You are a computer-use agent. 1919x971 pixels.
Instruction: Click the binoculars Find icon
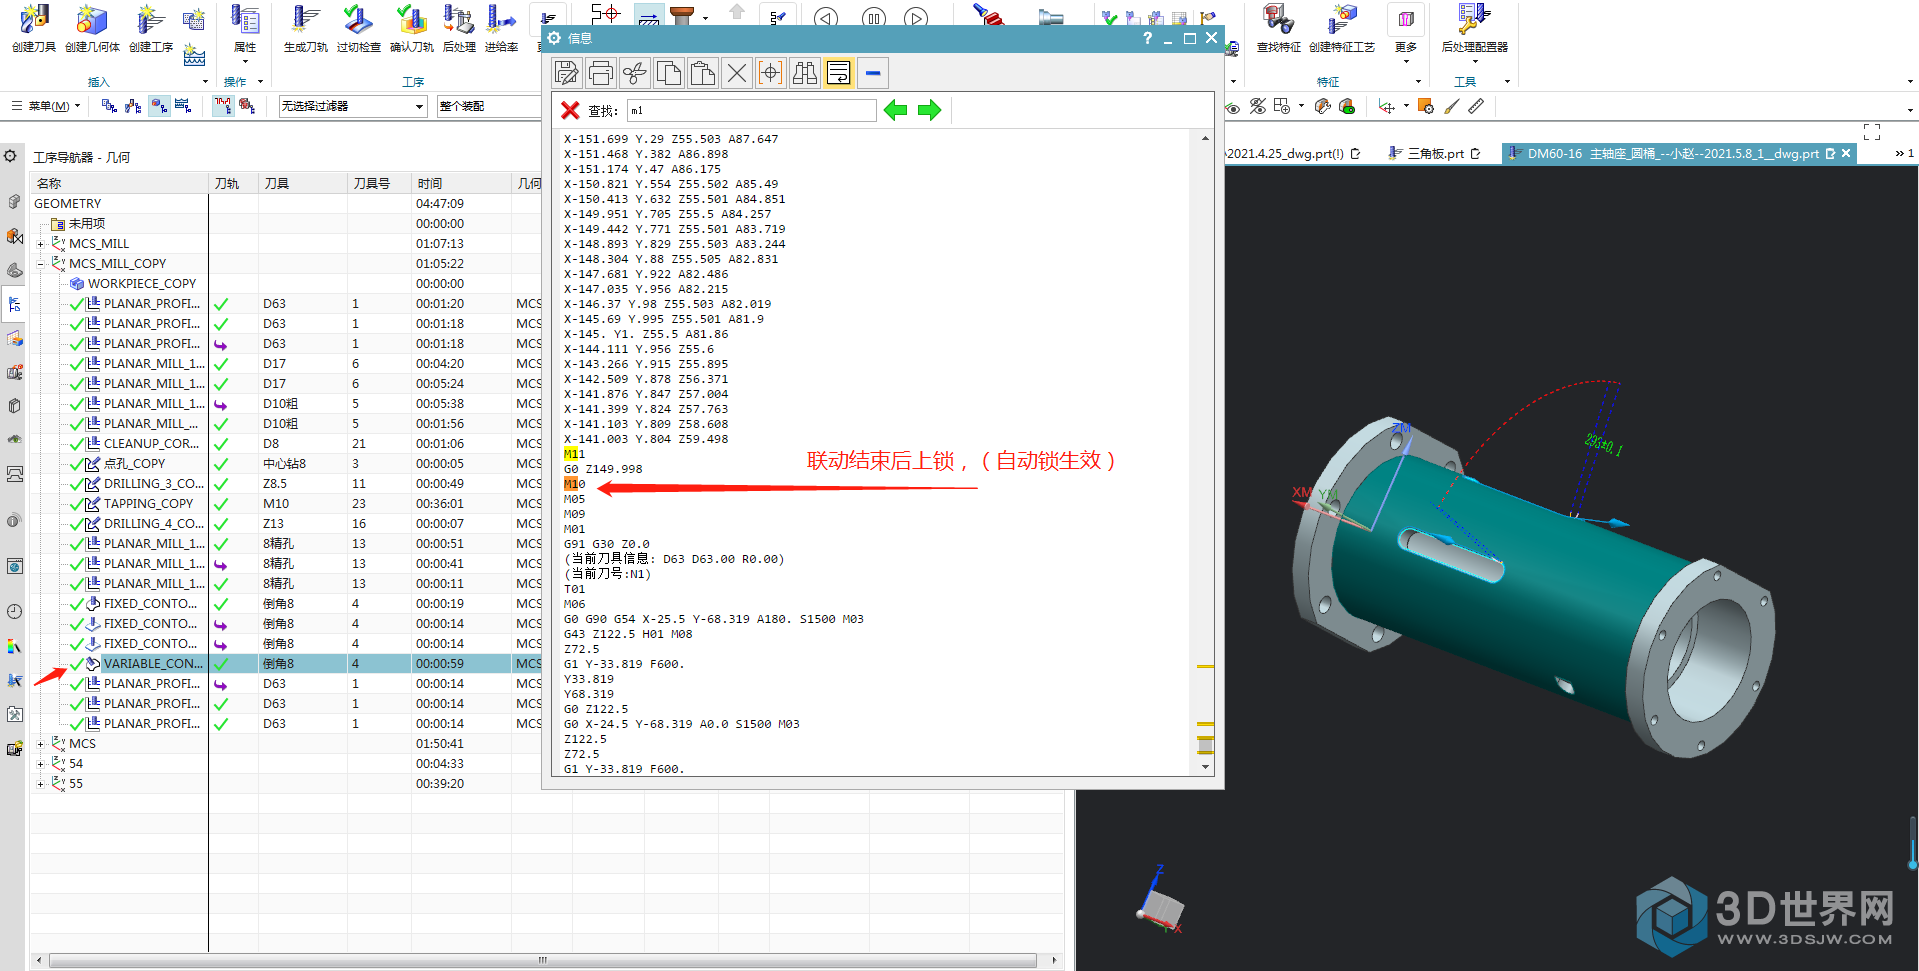click(x=805, y=73)
